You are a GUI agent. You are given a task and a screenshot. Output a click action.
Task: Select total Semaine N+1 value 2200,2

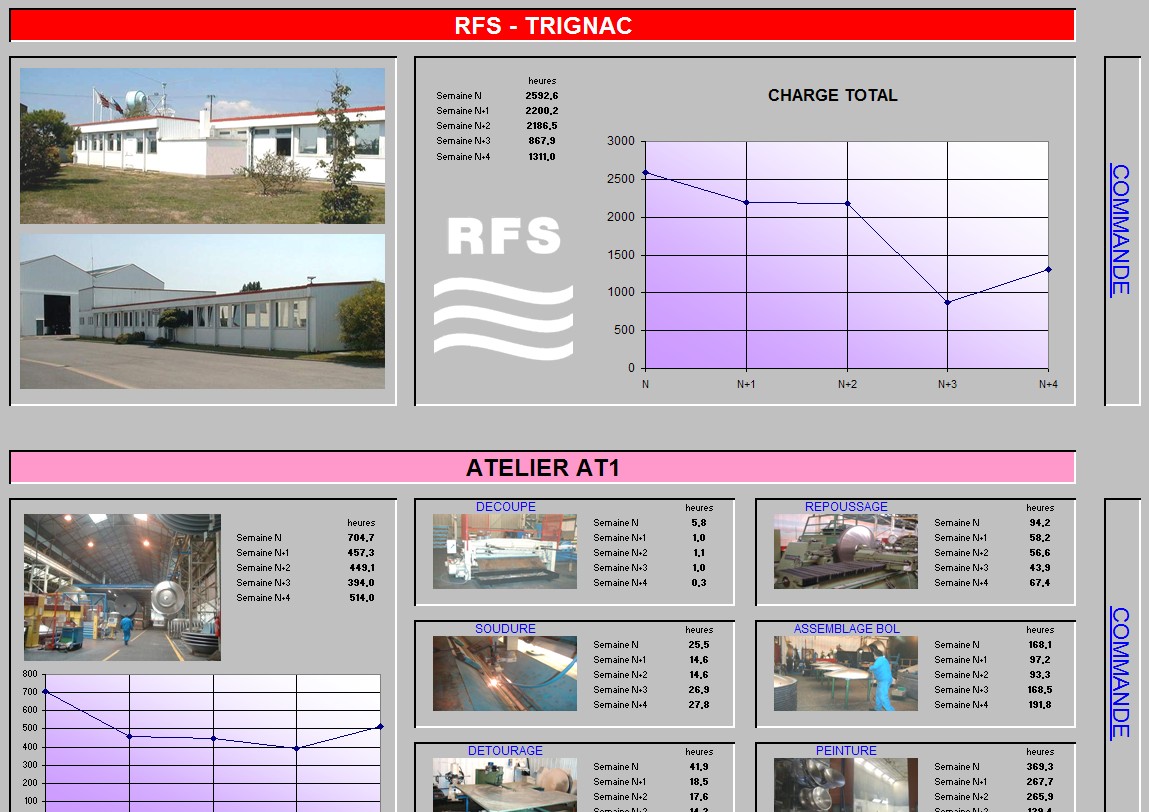point(542,111)
